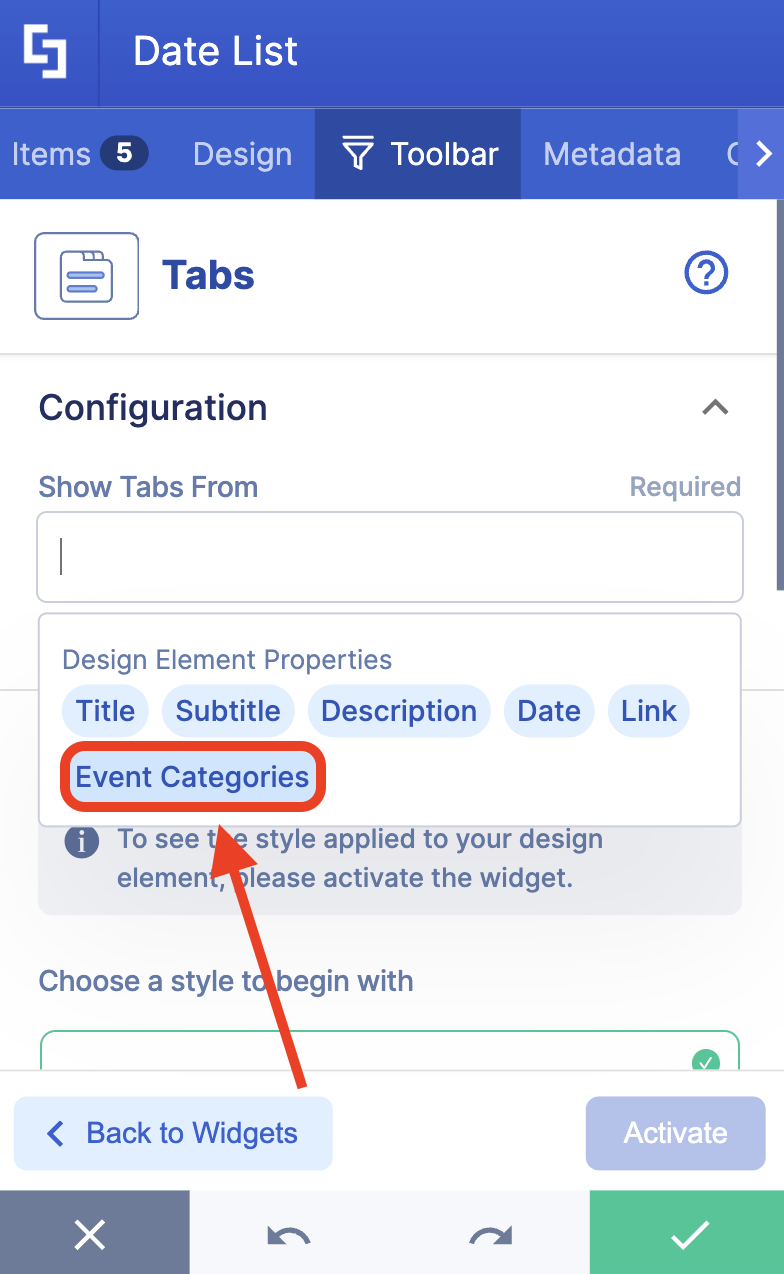Click the funnel icon on the Toolbar tab
784x1274 pixels.
356,153
